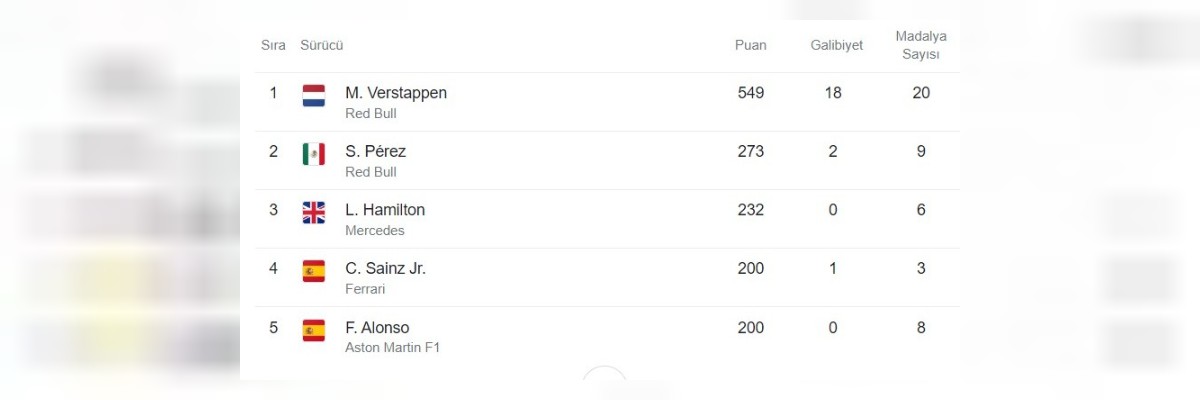Click the Sürücü column header
The width and height of the screenshot is (1200, 400).
point(322,45)
